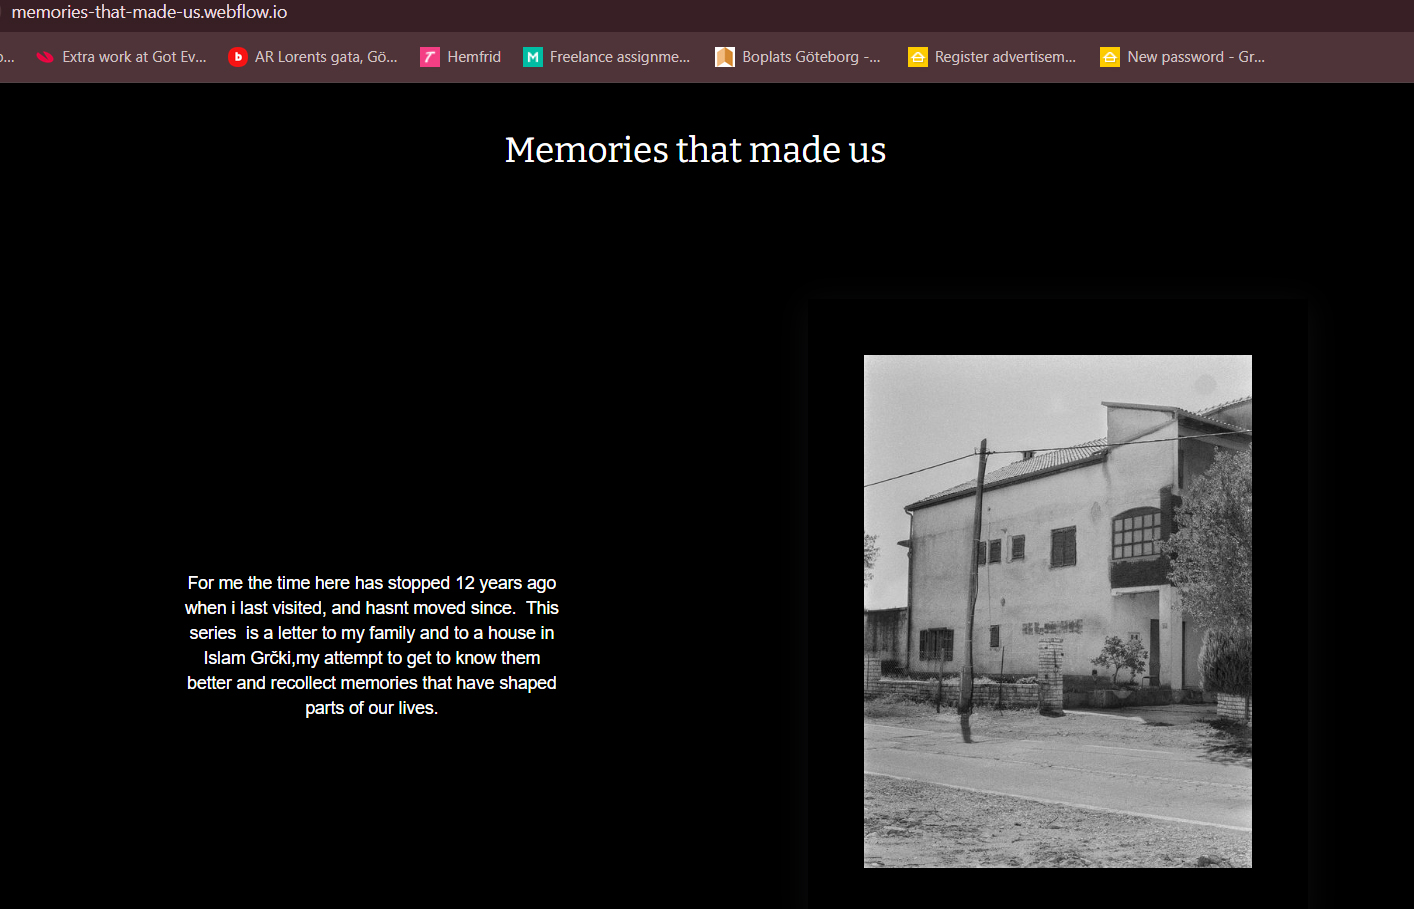The width and height of the screenshot is (1414, 909).
Task: Open the 'Extra work at Got Ev...' bookmark label
Action: pyautogui.click(x=134, y=57)
